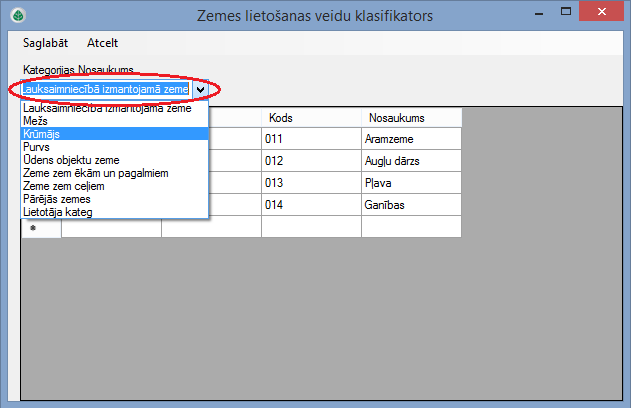Image resolution: width=632 pixels, height=411 pixels.
Task: Select Zeme zem ceļiem option
Action: [114, 186]
